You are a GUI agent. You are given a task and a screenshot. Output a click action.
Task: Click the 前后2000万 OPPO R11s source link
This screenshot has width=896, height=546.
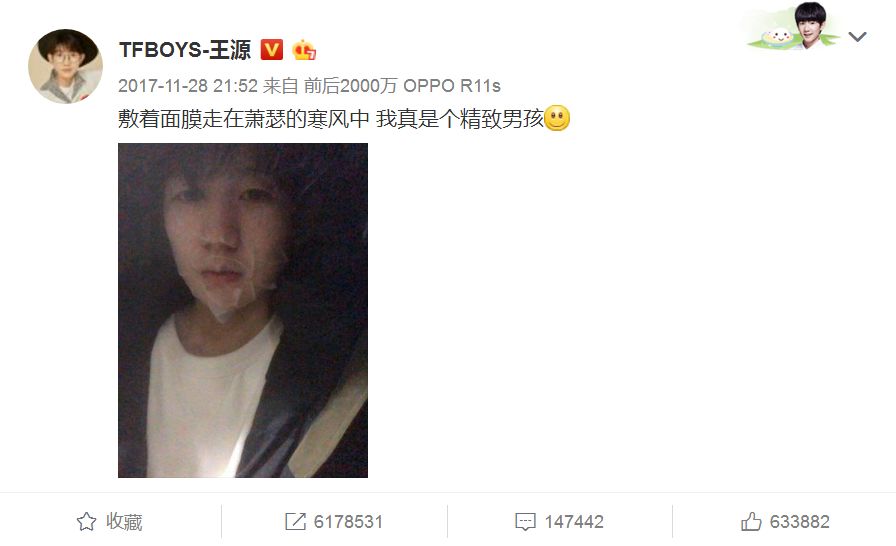(402, 86)
